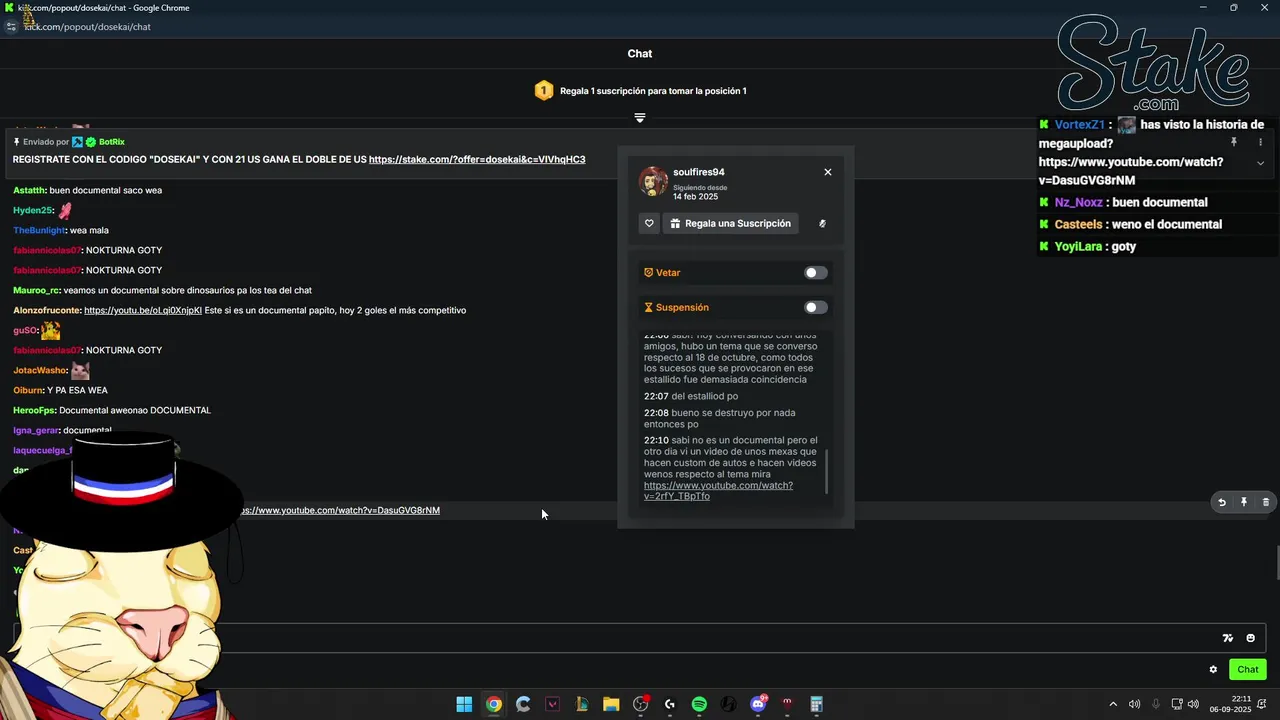The width and height of the screenshot is (1280, 720).
Task: Click YoyiLara username in overlay
Action: 1078,246
